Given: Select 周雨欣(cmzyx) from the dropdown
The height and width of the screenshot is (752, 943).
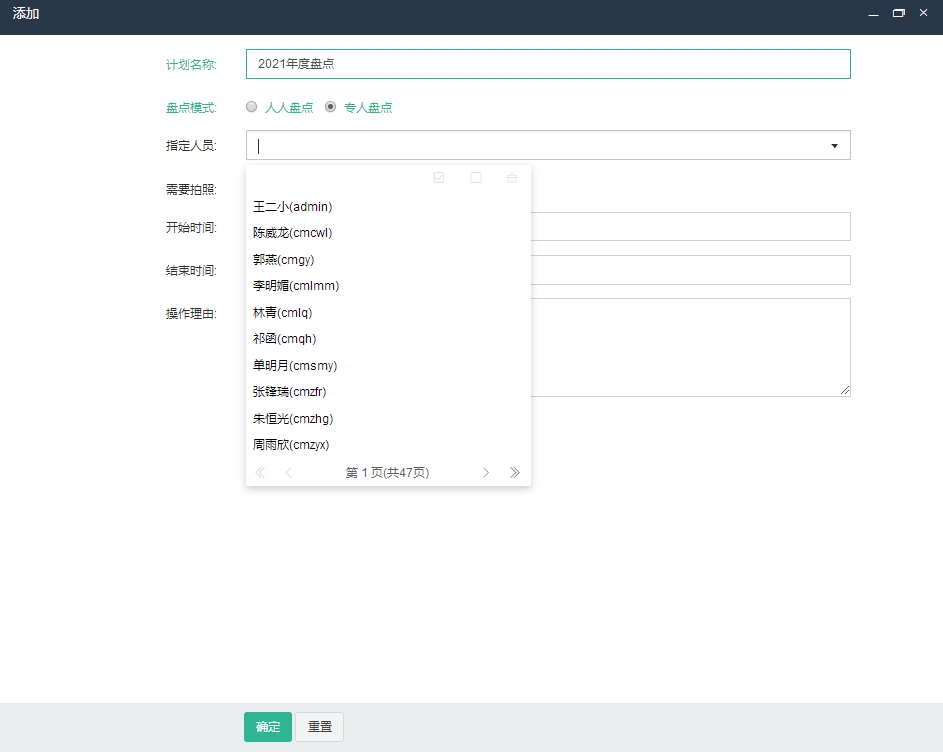Looking at the screenshot, I should (291, 445).
